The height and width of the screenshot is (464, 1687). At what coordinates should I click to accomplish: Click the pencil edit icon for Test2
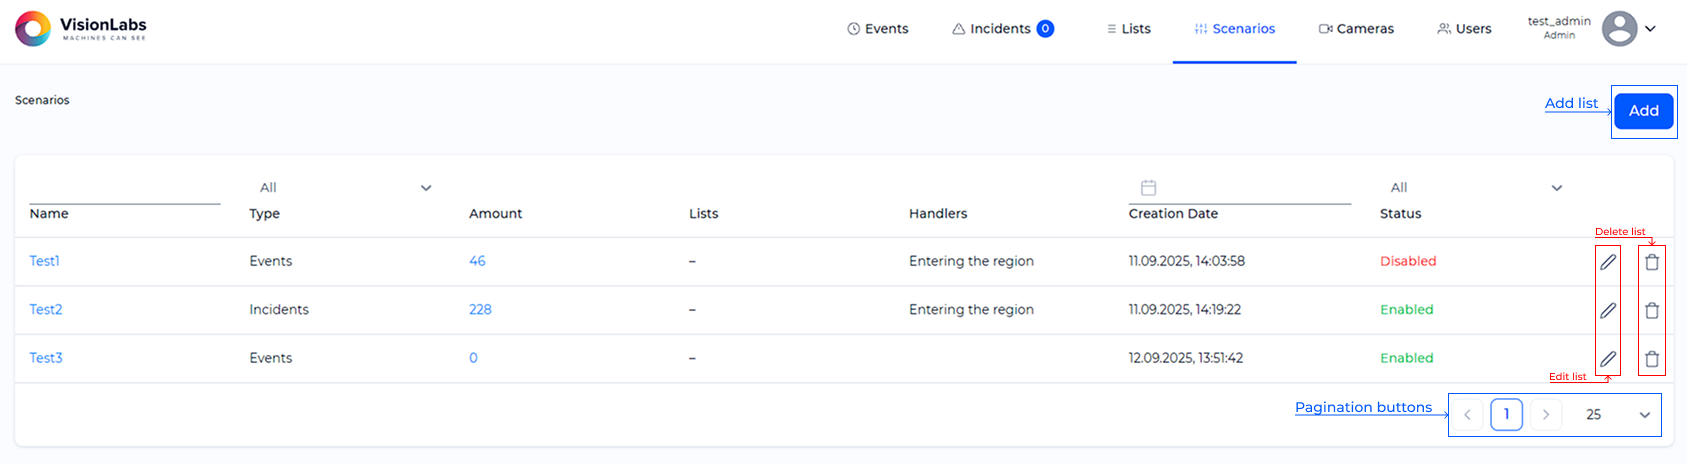pos(1608,310)
